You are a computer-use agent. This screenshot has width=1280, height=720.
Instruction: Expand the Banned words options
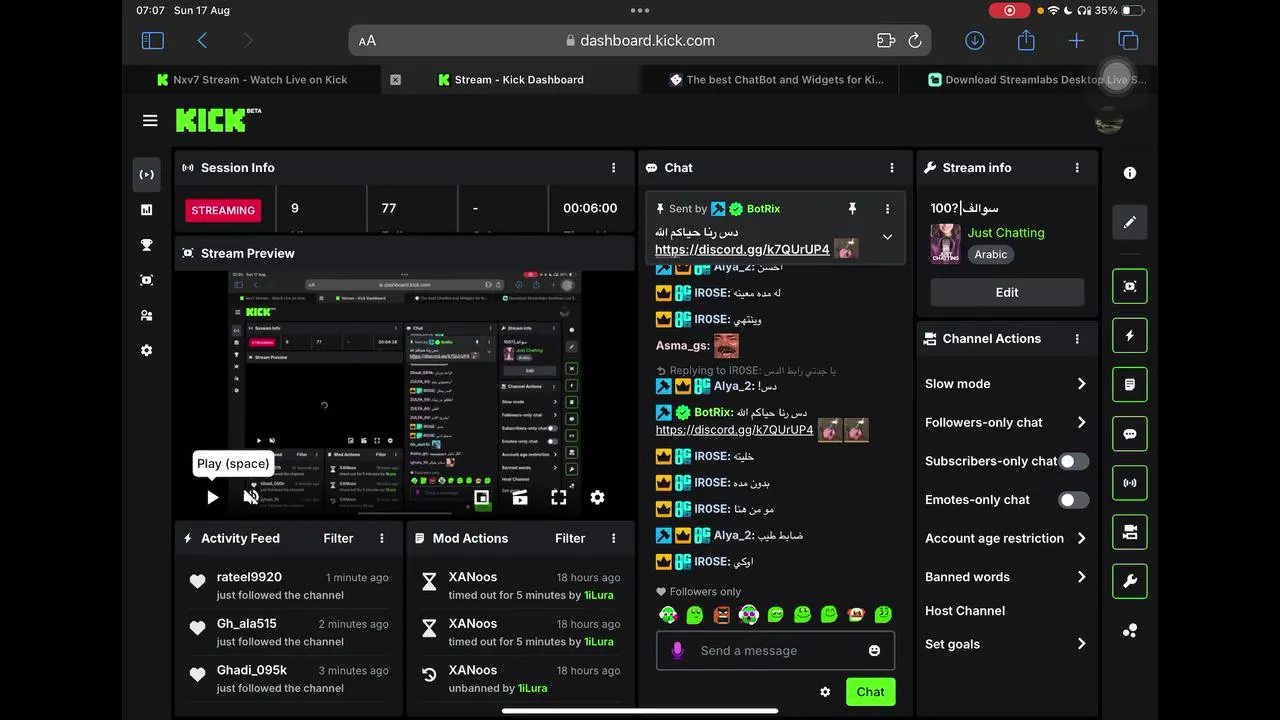(x=1081, y=577)
